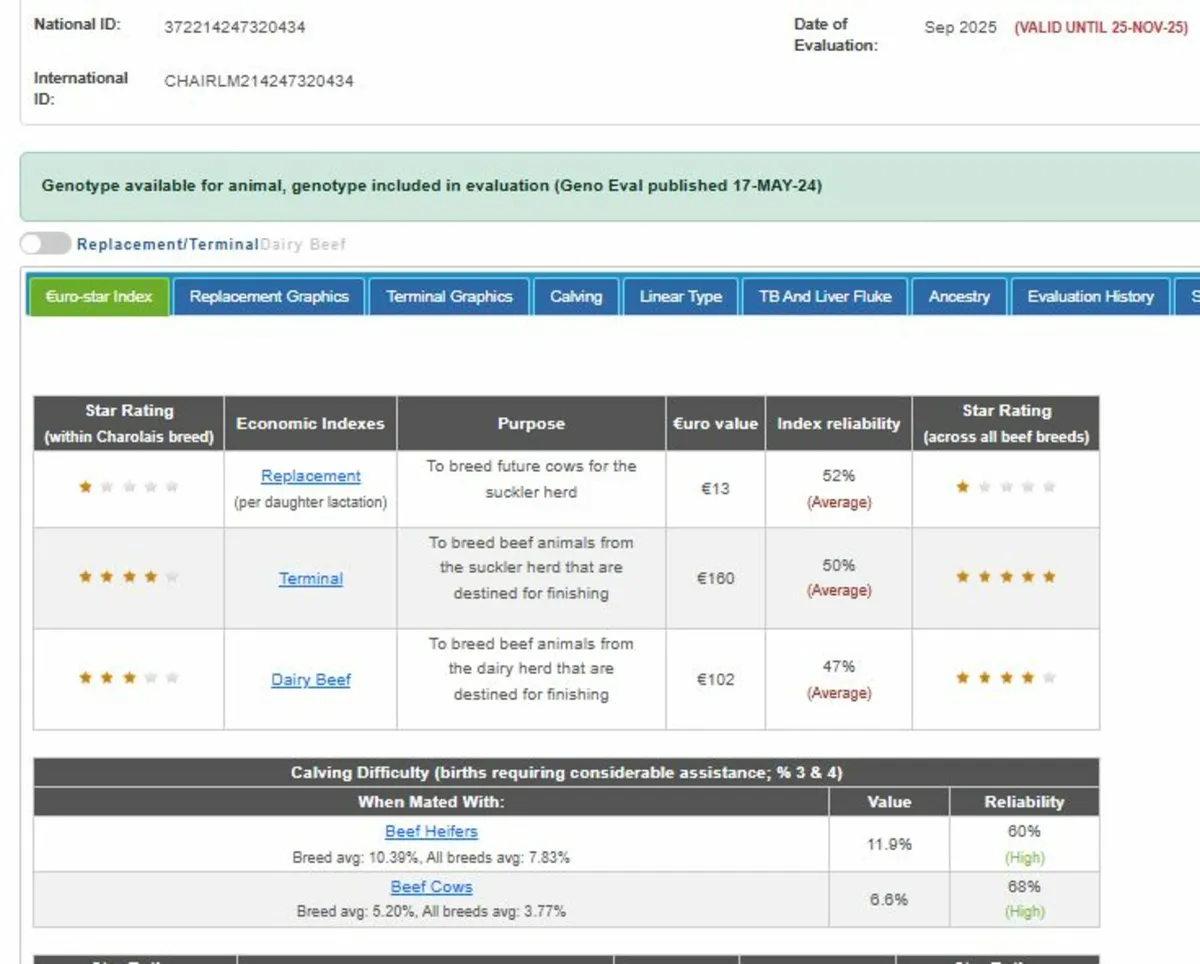Select the Calving tab
The width and height of the screenshot is (1200, 964).
click(576, 297)
